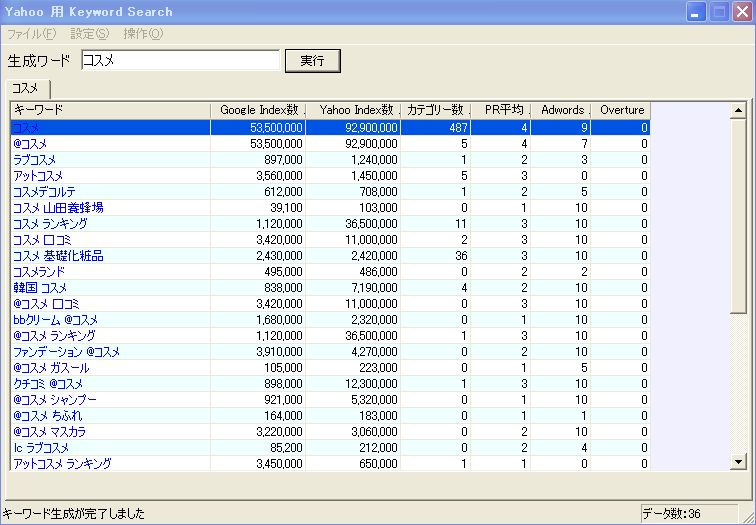Screen dimensions: 756x525
Task: Click Google index value 612,000
Action: [x=283, y=192]
